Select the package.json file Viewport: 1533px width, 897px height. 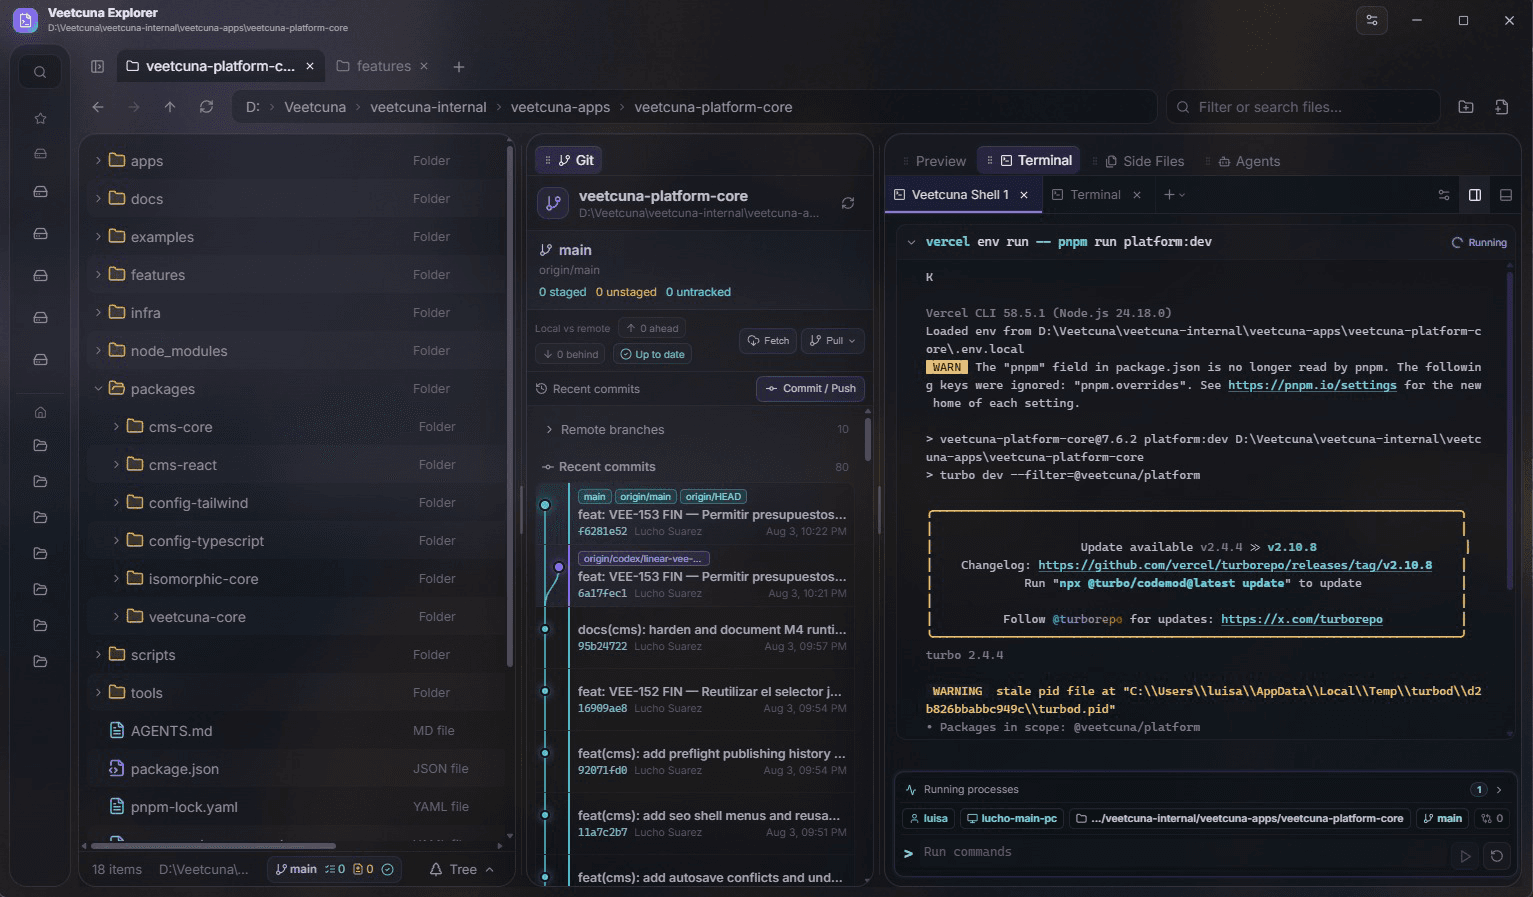point(296,769)
